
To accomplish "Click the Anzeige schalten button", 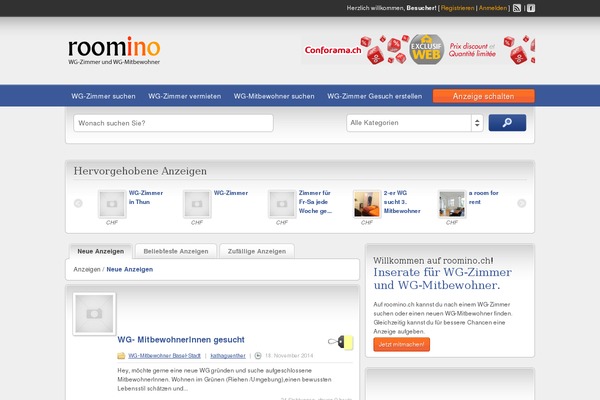I will click(x=484, y=96).
